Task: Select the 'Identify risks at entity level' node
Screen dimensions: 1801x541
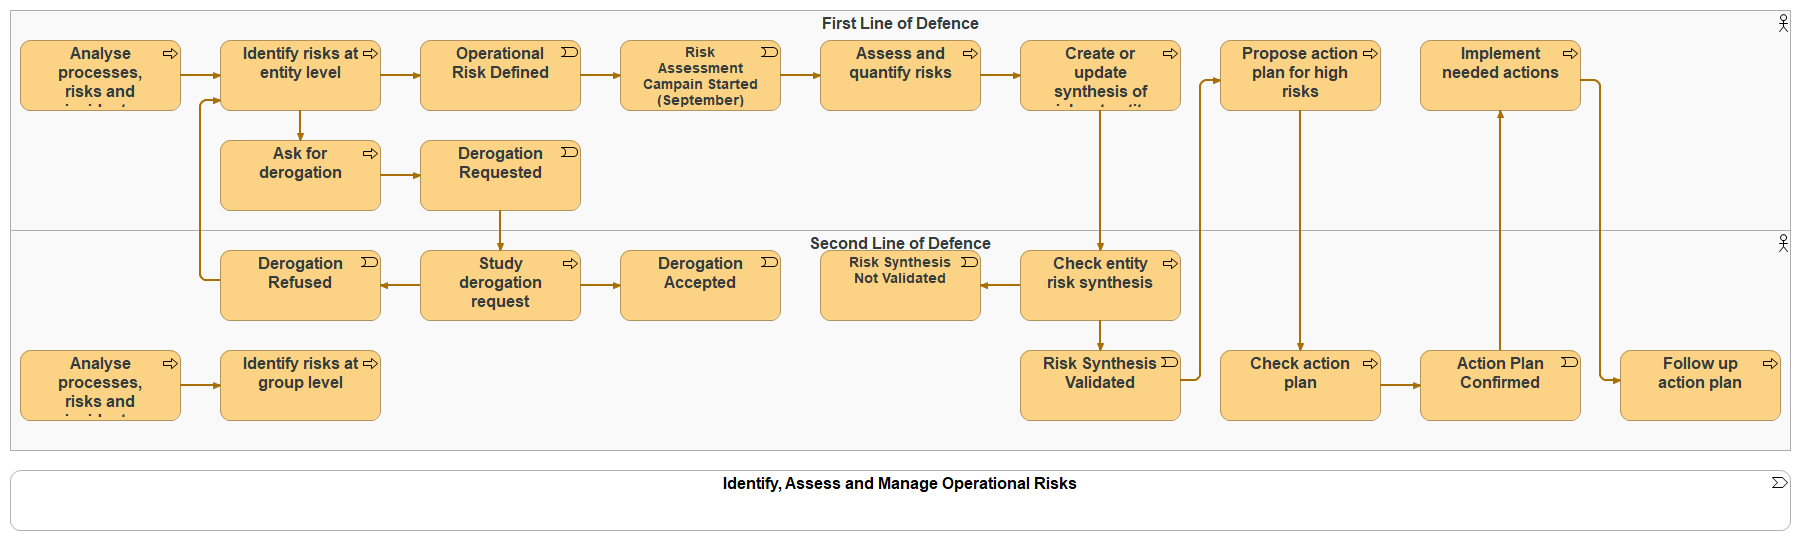Action: coord(300,75)
